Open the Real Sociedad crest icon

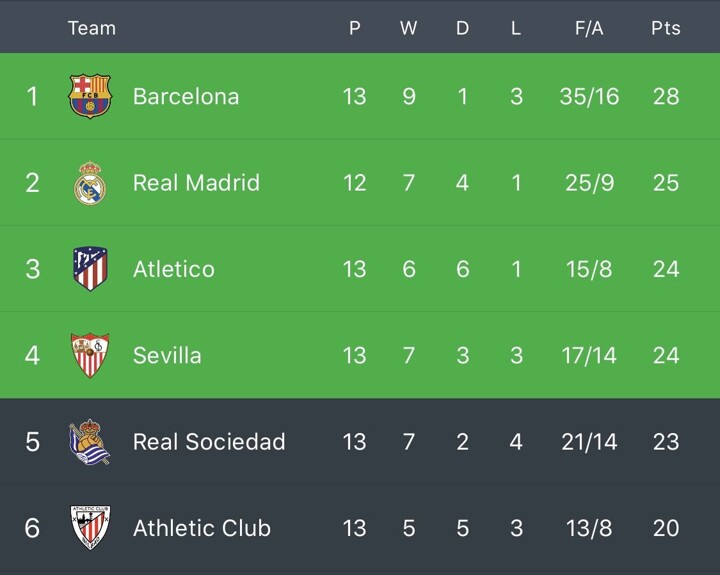(90, 442)
